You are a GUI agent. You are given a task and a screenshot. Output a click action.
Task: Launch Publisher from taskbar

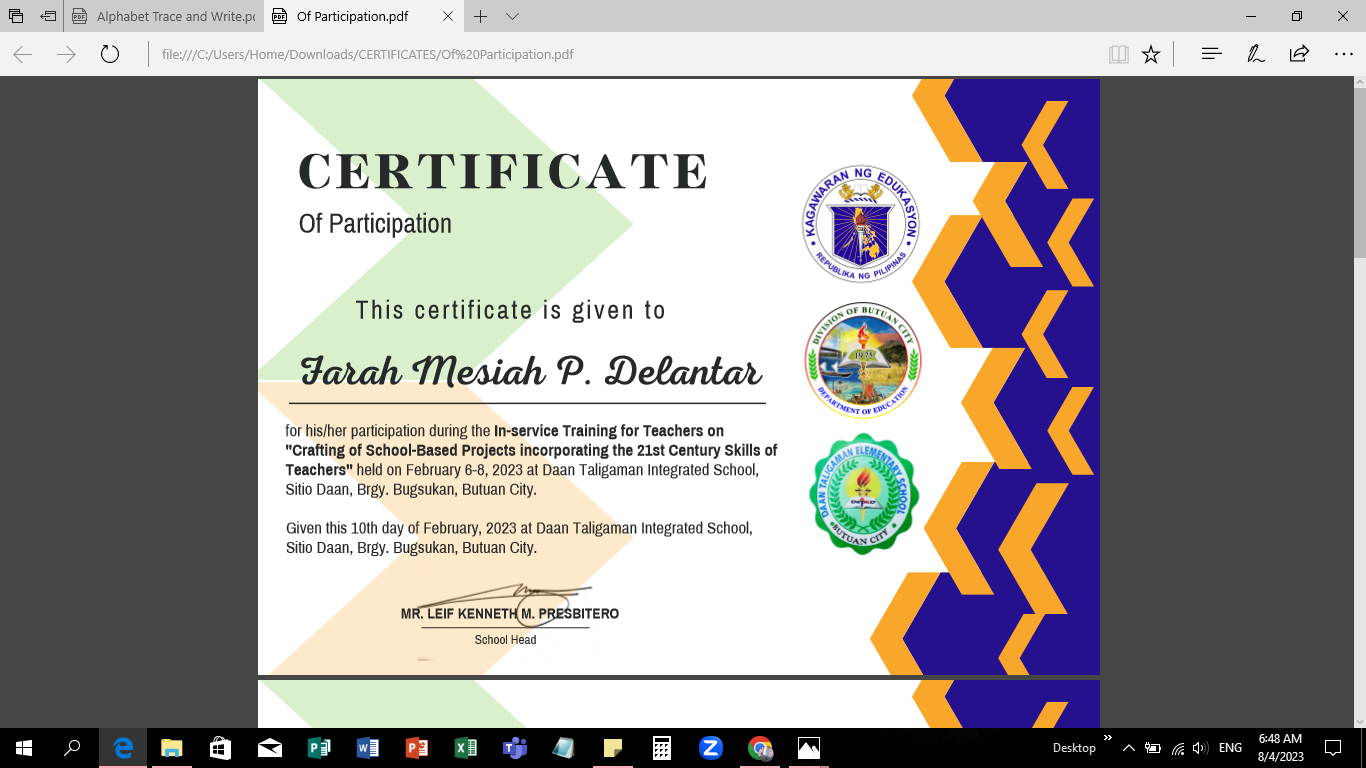tap(319, 748)
